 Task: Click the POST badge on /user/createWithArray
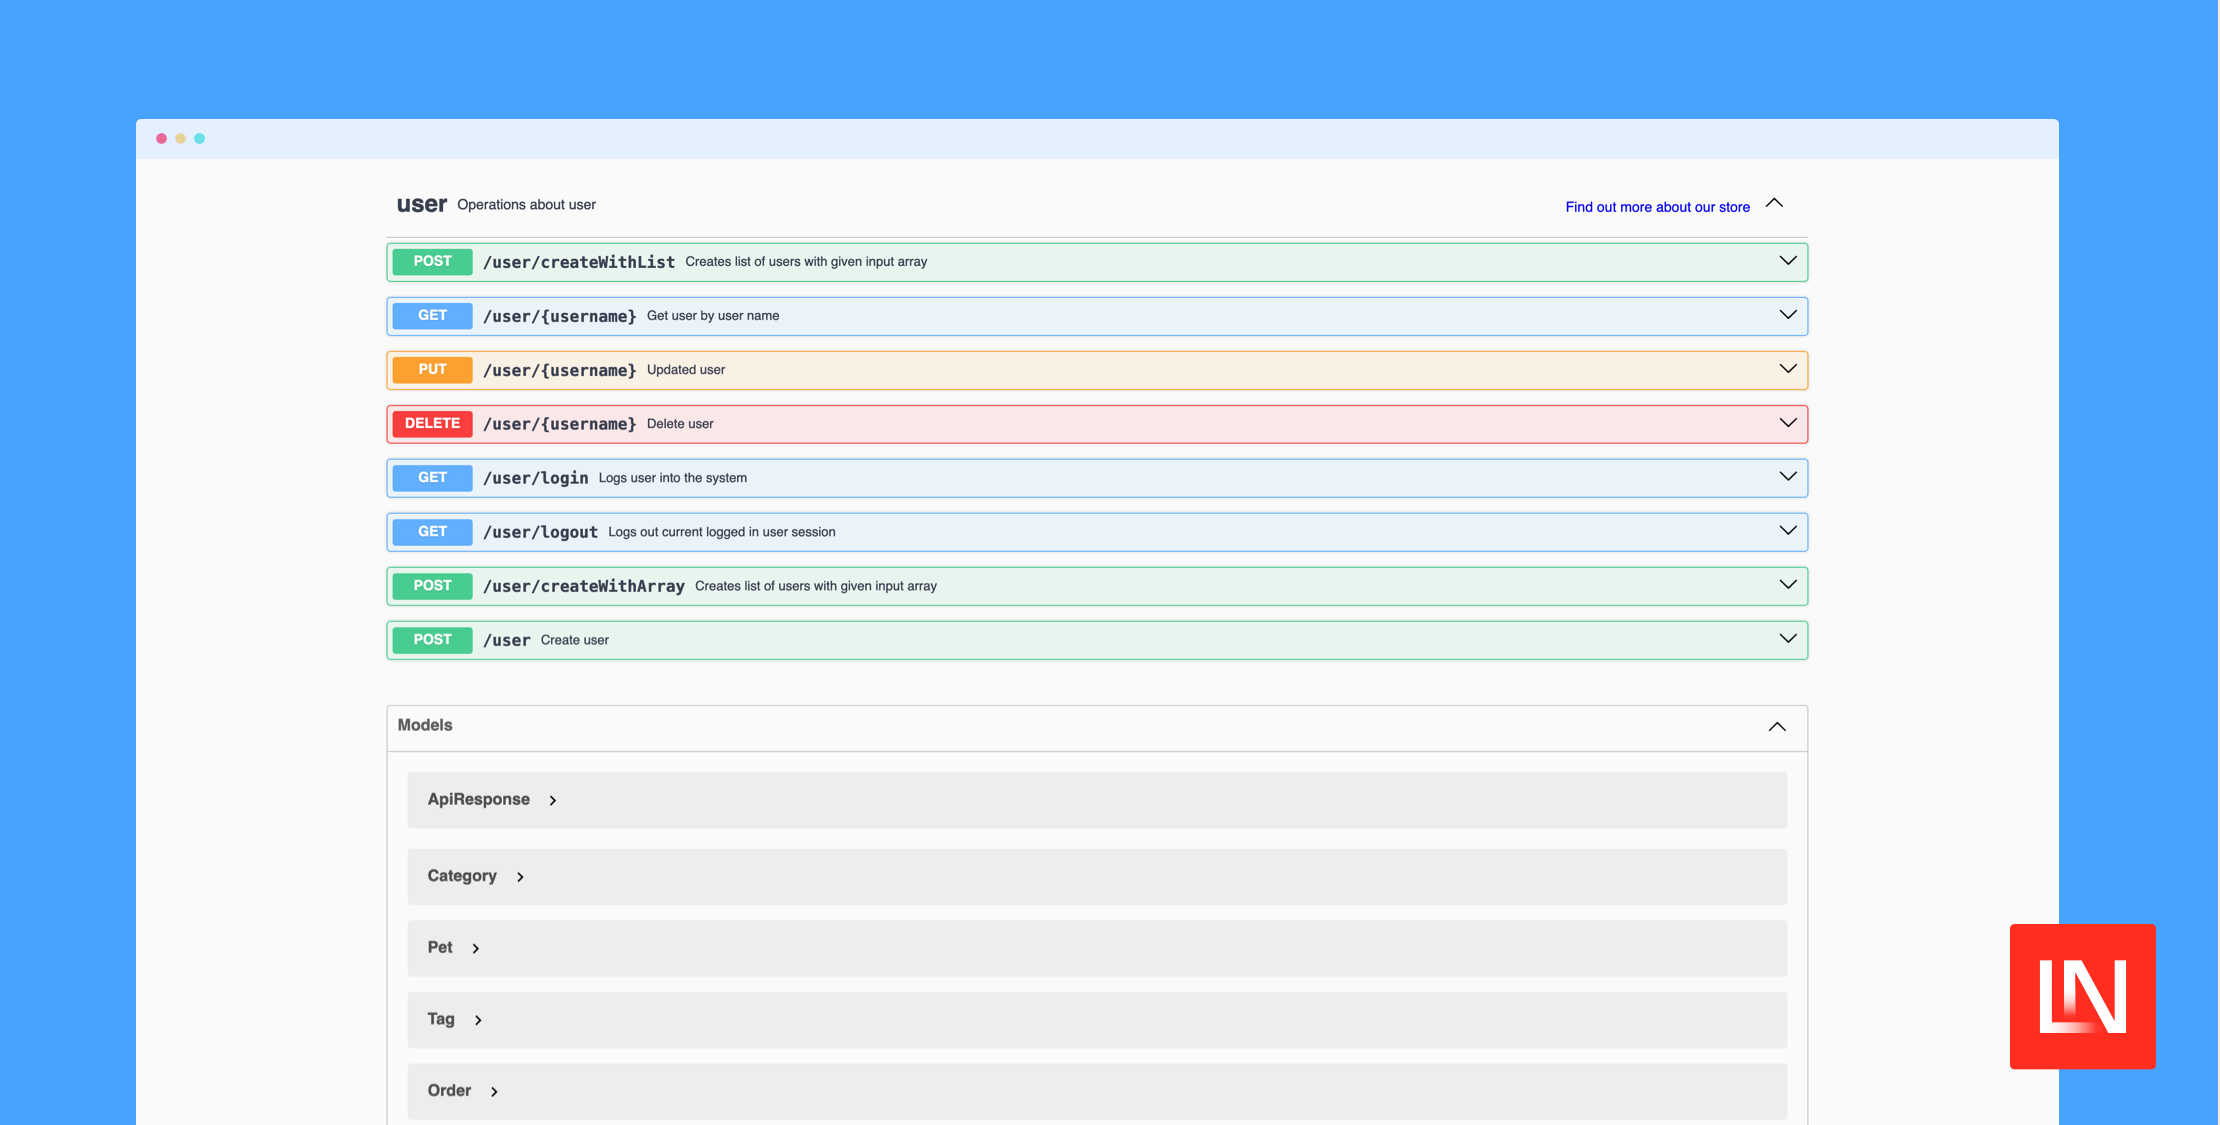coord(431,585)
